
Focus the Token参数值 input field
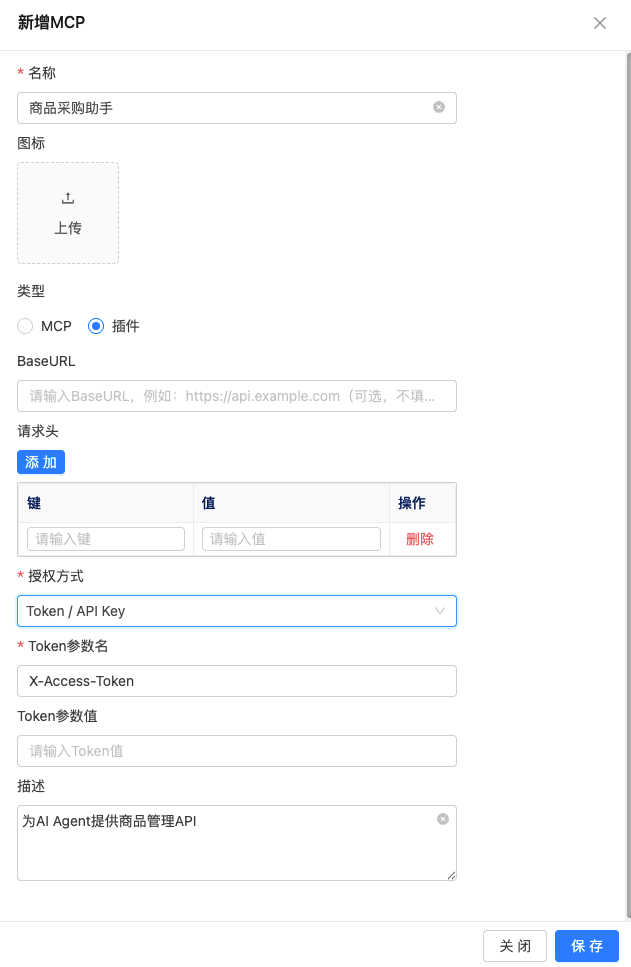pos(236,751)
